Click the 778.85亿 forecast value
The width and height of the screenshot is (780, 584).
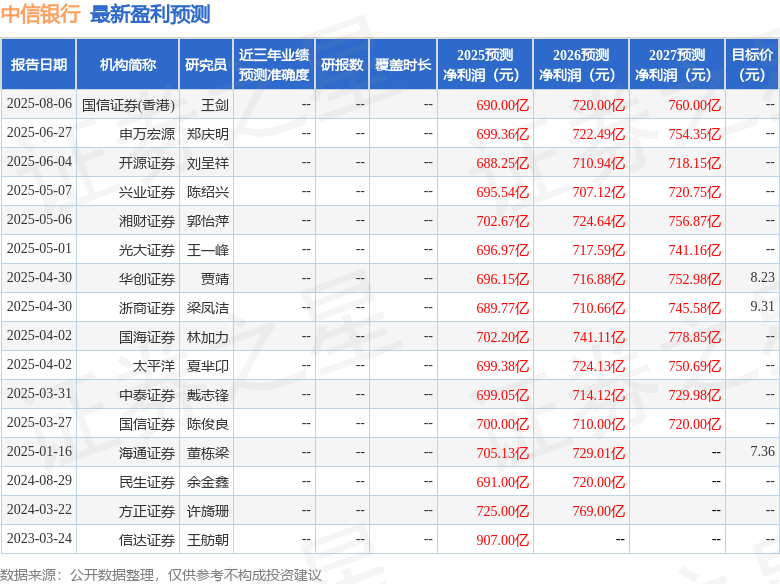coord(694,337)
